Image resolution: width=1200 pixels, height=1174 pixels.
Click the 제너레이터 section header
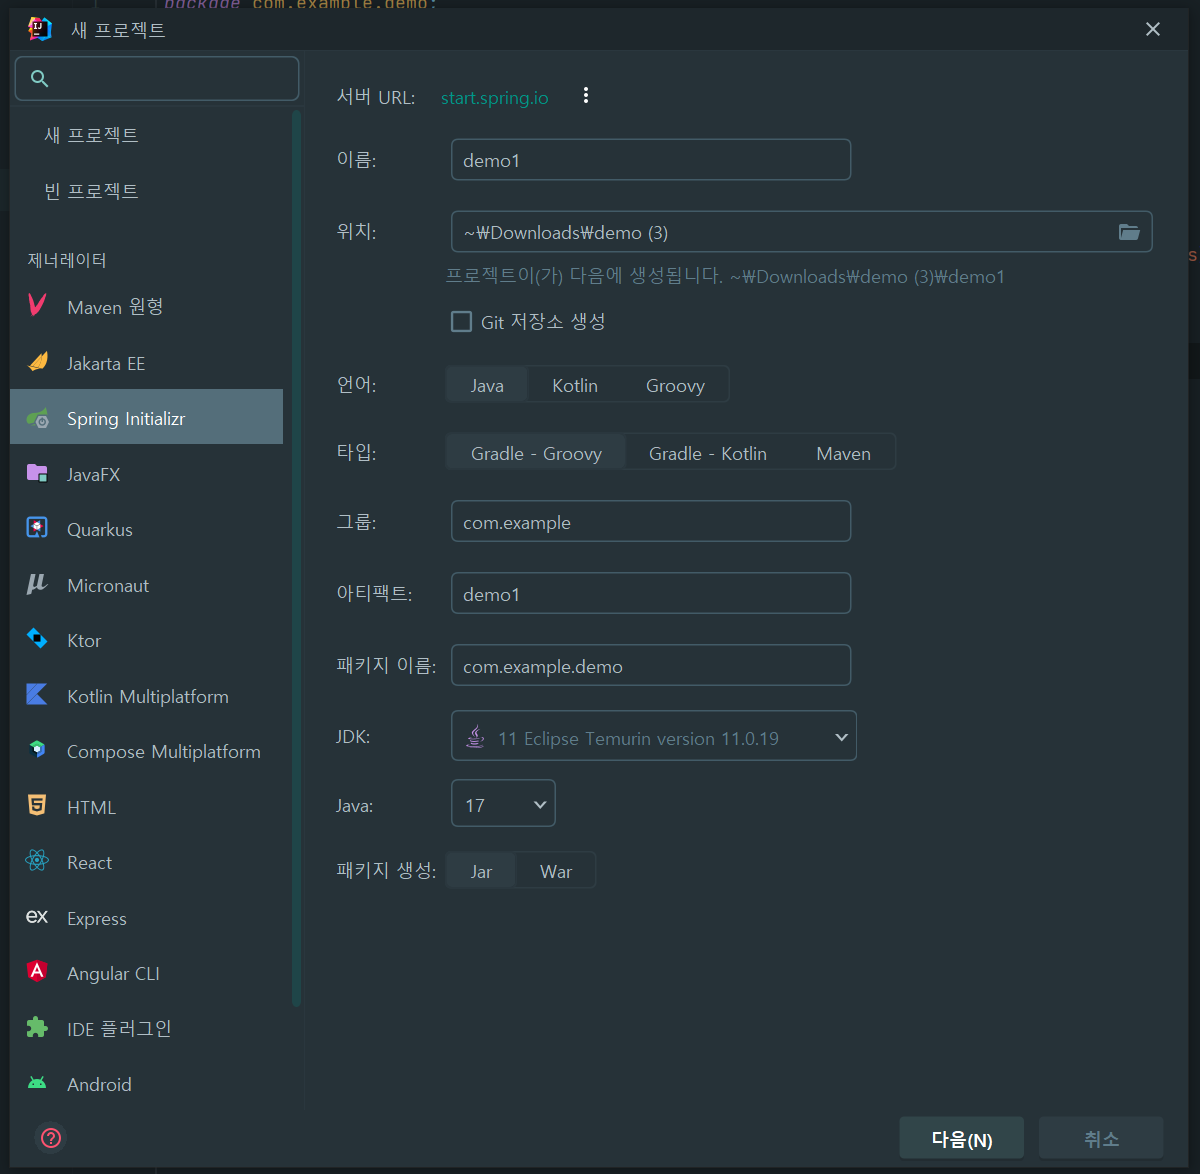click(67, 260)
